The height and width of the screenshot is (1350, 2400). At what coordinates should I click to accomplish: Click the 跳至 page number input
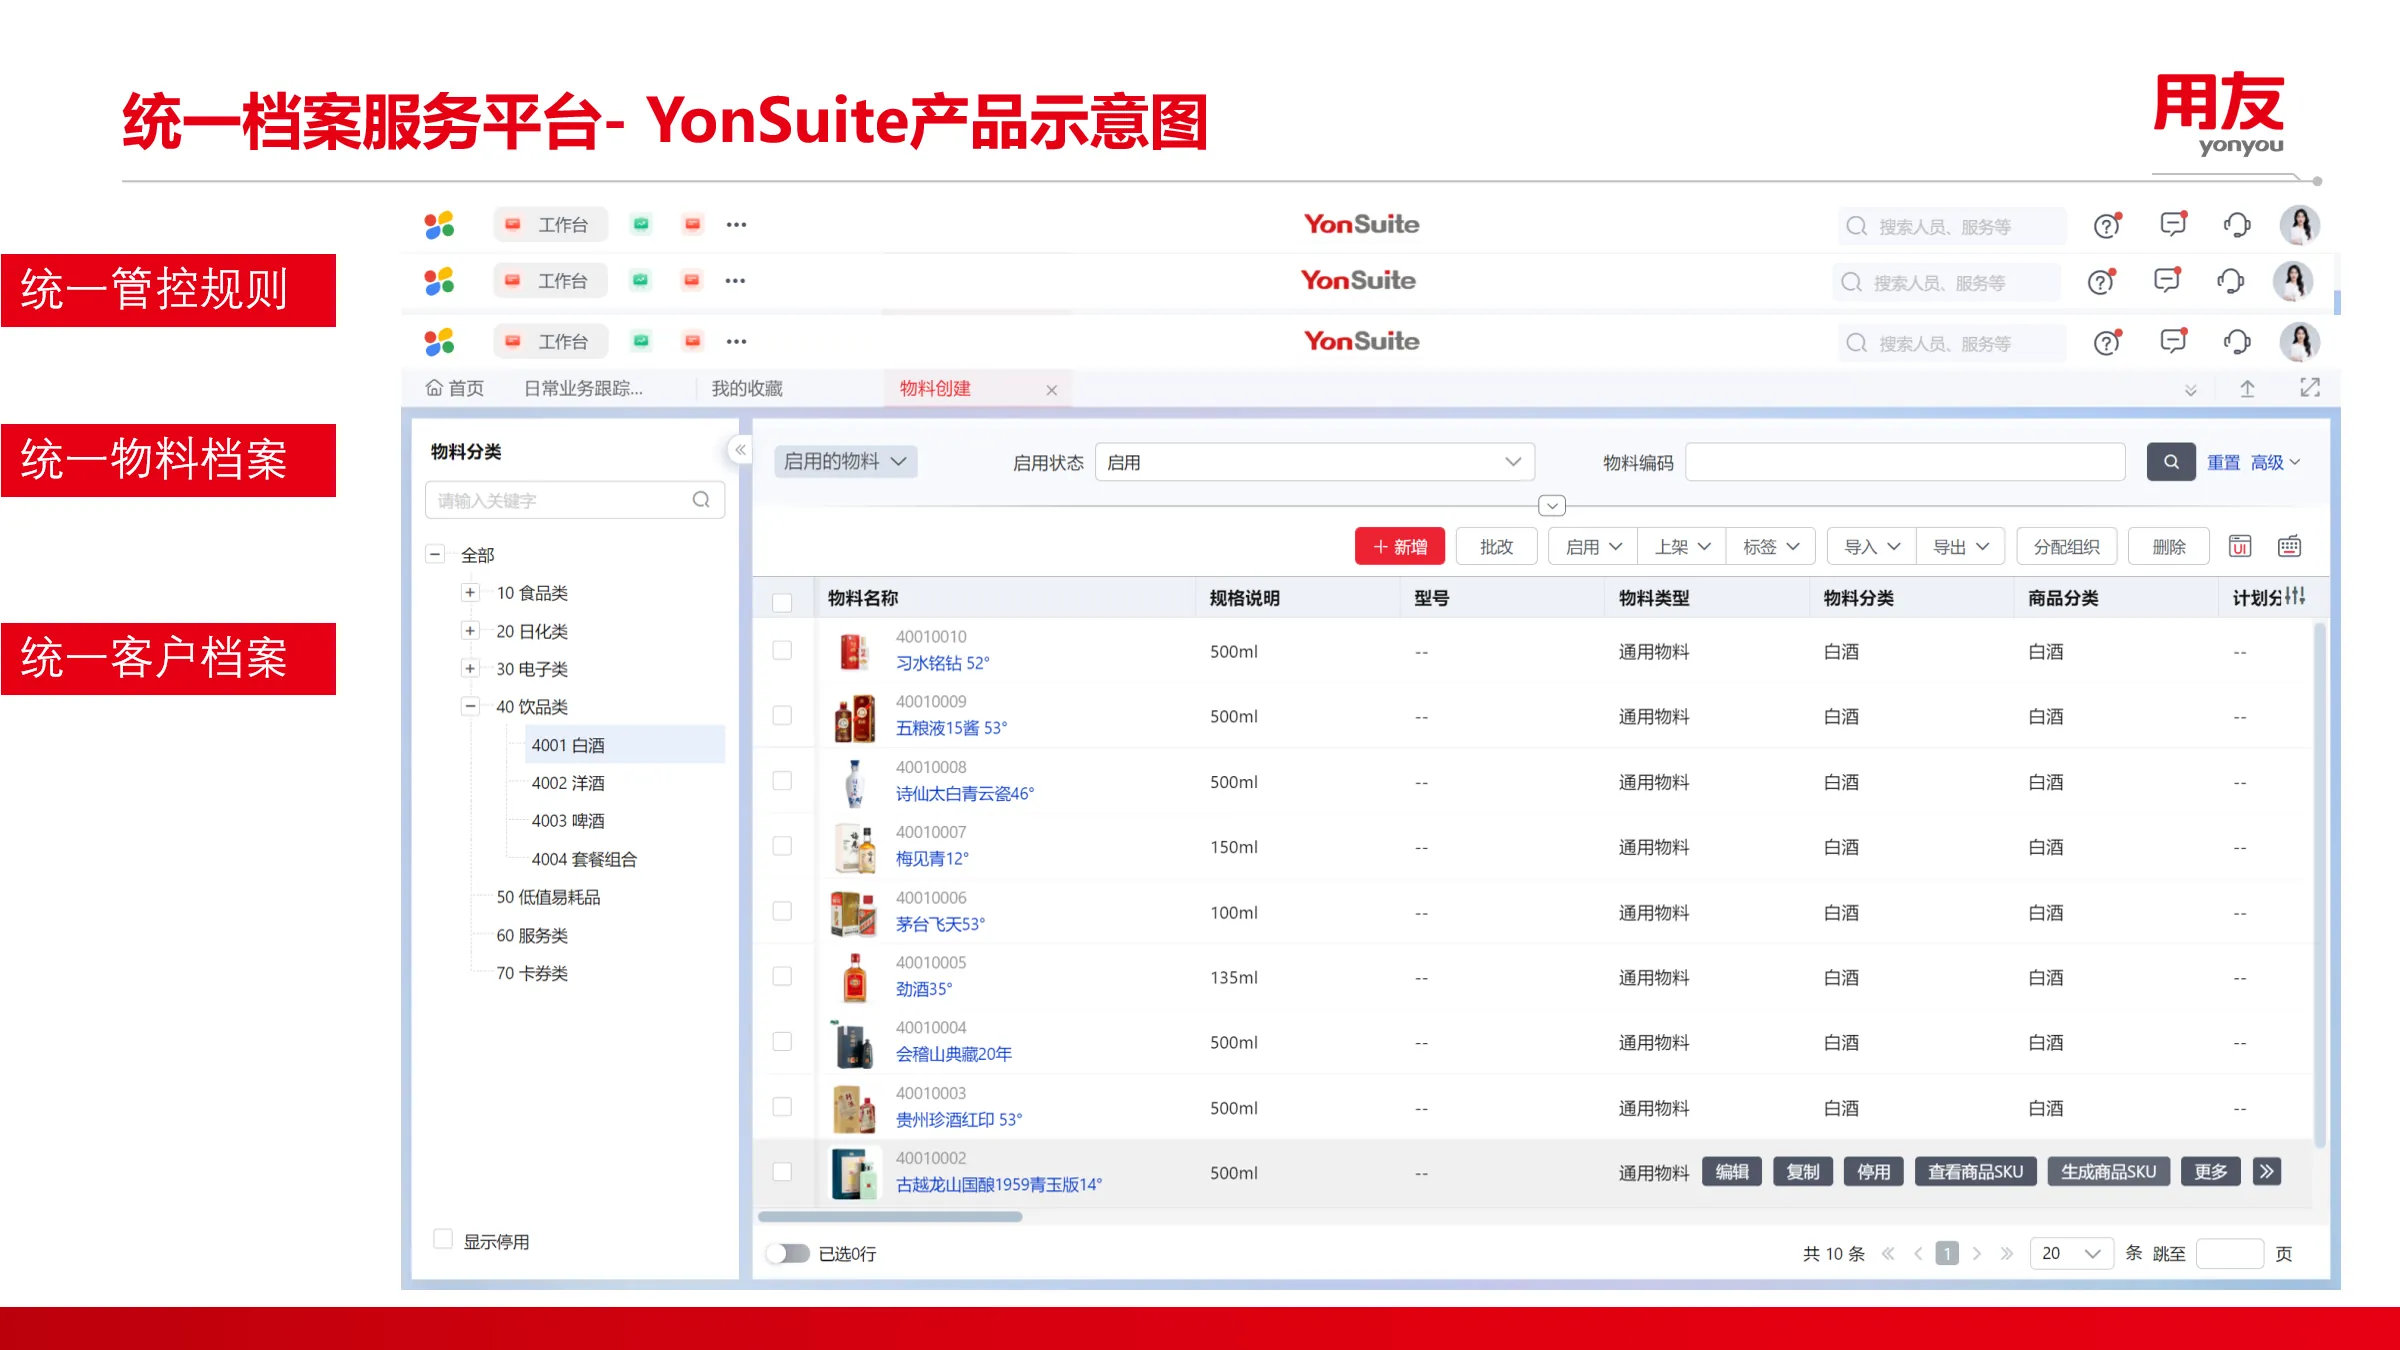tap(2229, 1253)
